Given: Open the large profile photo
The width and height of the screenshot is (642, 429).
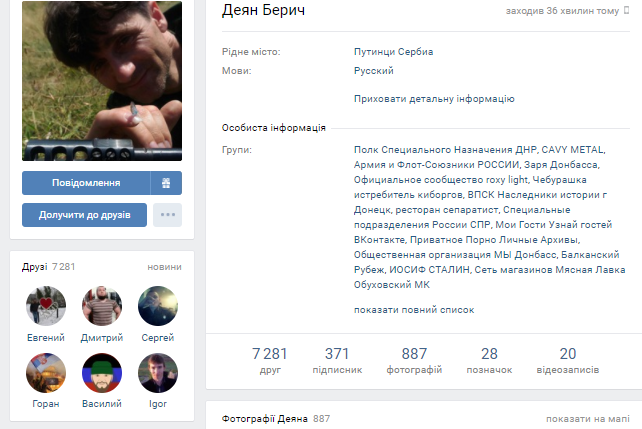Looking at the screenshot, I should (x=102, y=81).
